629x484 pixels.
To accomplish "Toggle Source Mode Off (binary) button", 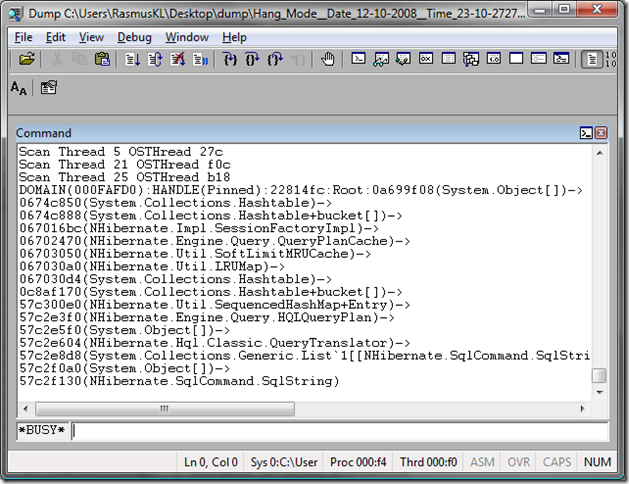I will pyautogui.click(x=611, y=59).
